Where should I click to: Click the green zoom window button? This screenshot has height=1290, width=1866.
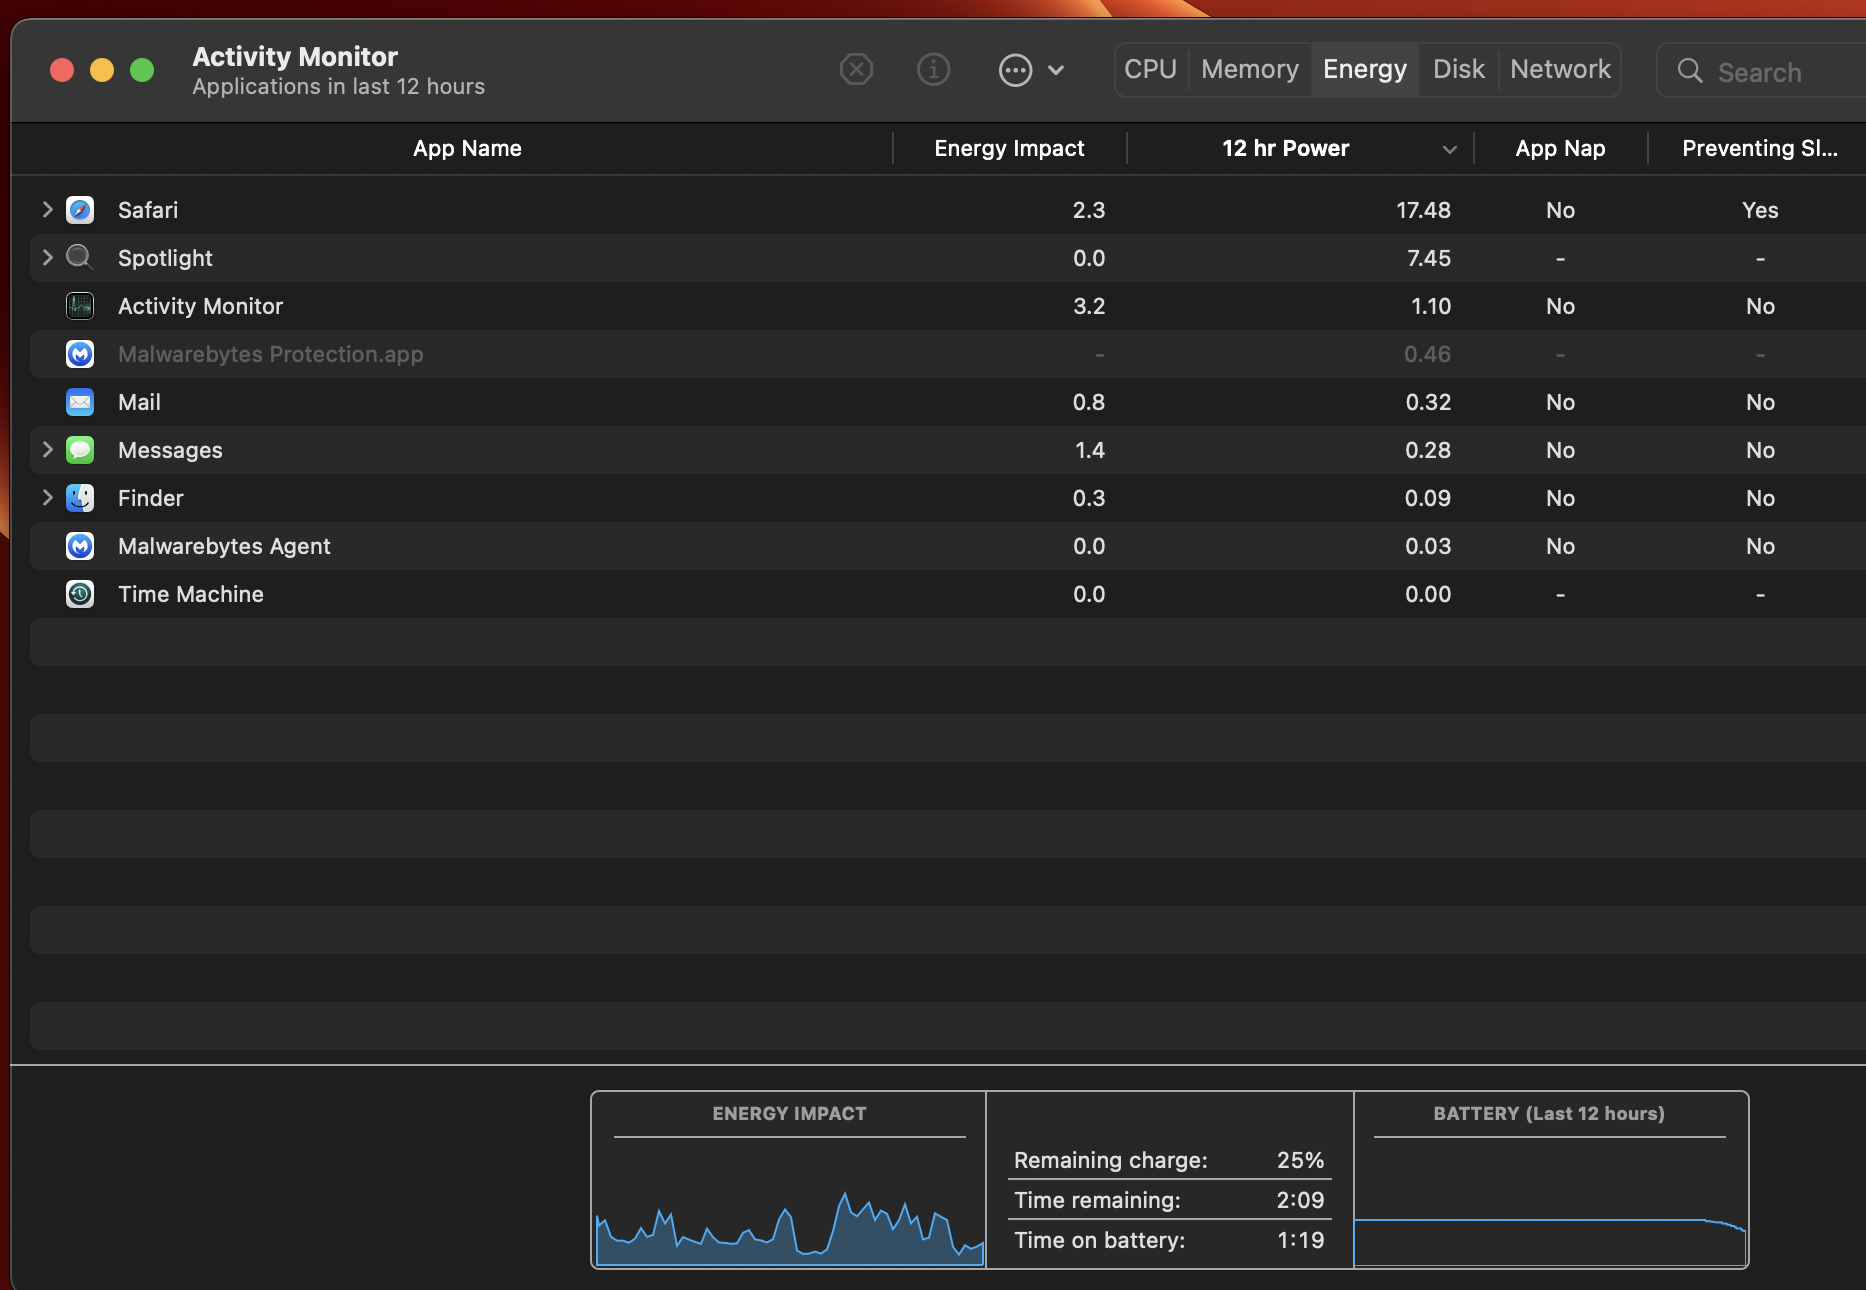click(142, 70)
